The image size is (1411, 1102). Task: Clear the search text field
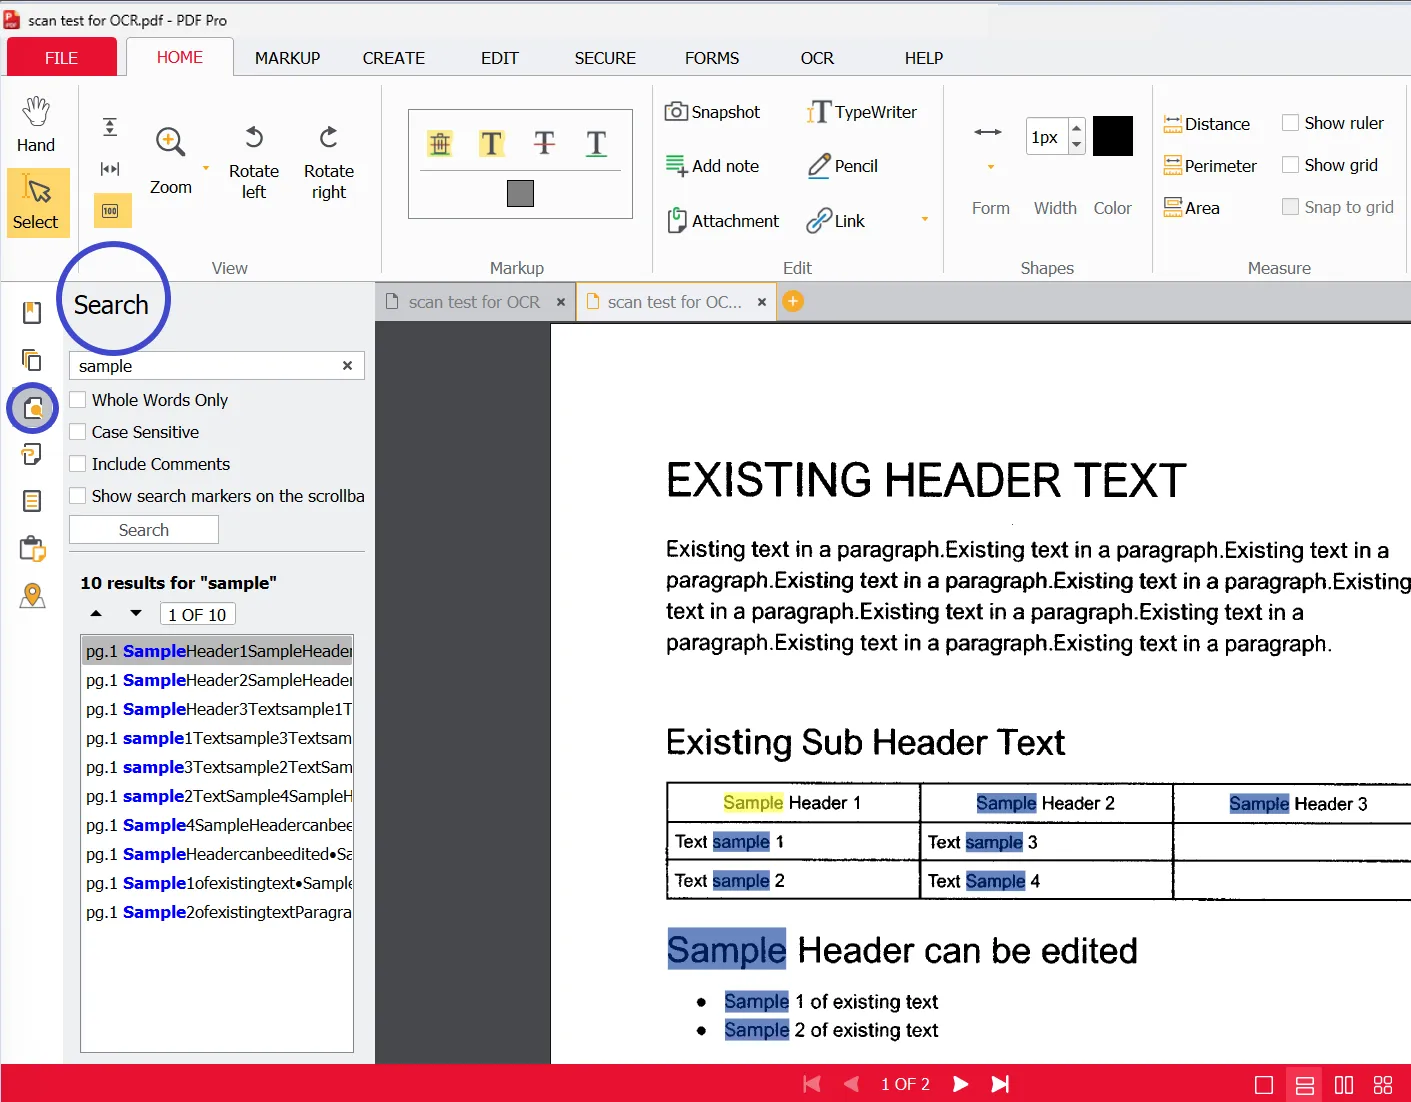(x=347, y=366)
